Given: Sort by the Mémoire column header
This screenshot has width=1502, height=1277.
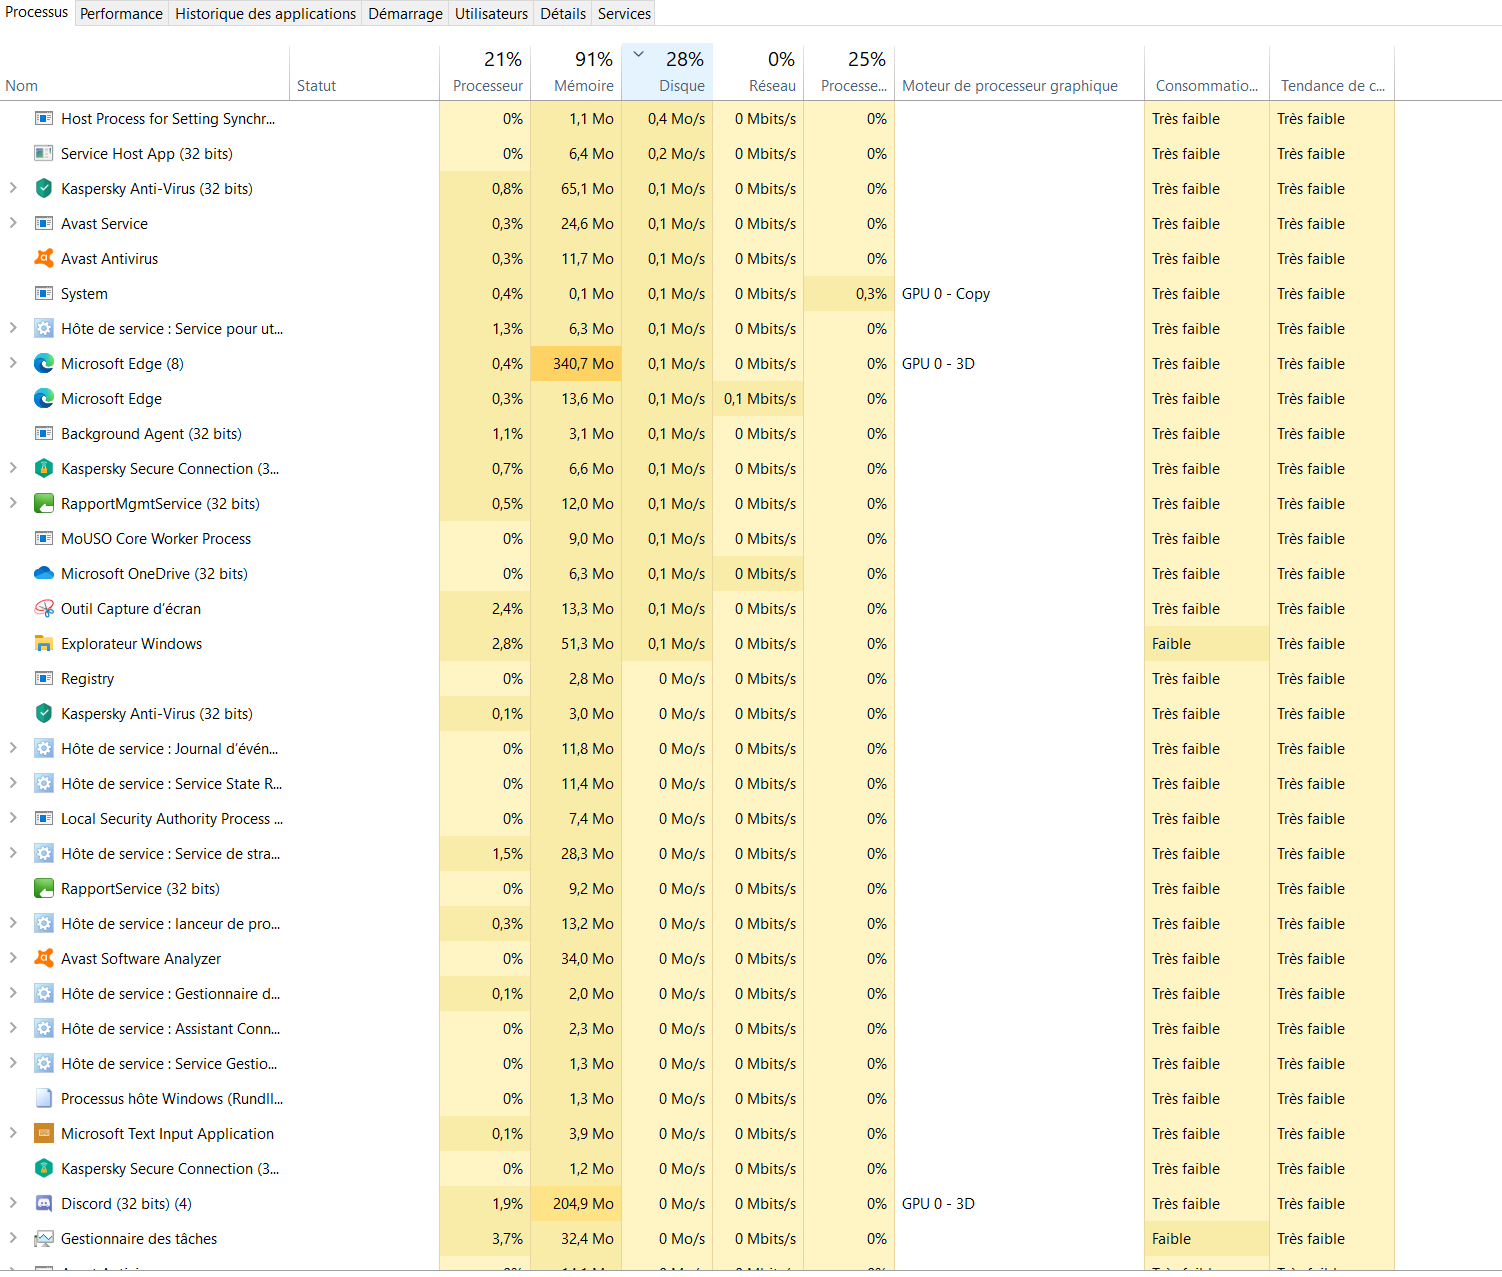Looking at the screenshot, I should click(x=576, y=73).
